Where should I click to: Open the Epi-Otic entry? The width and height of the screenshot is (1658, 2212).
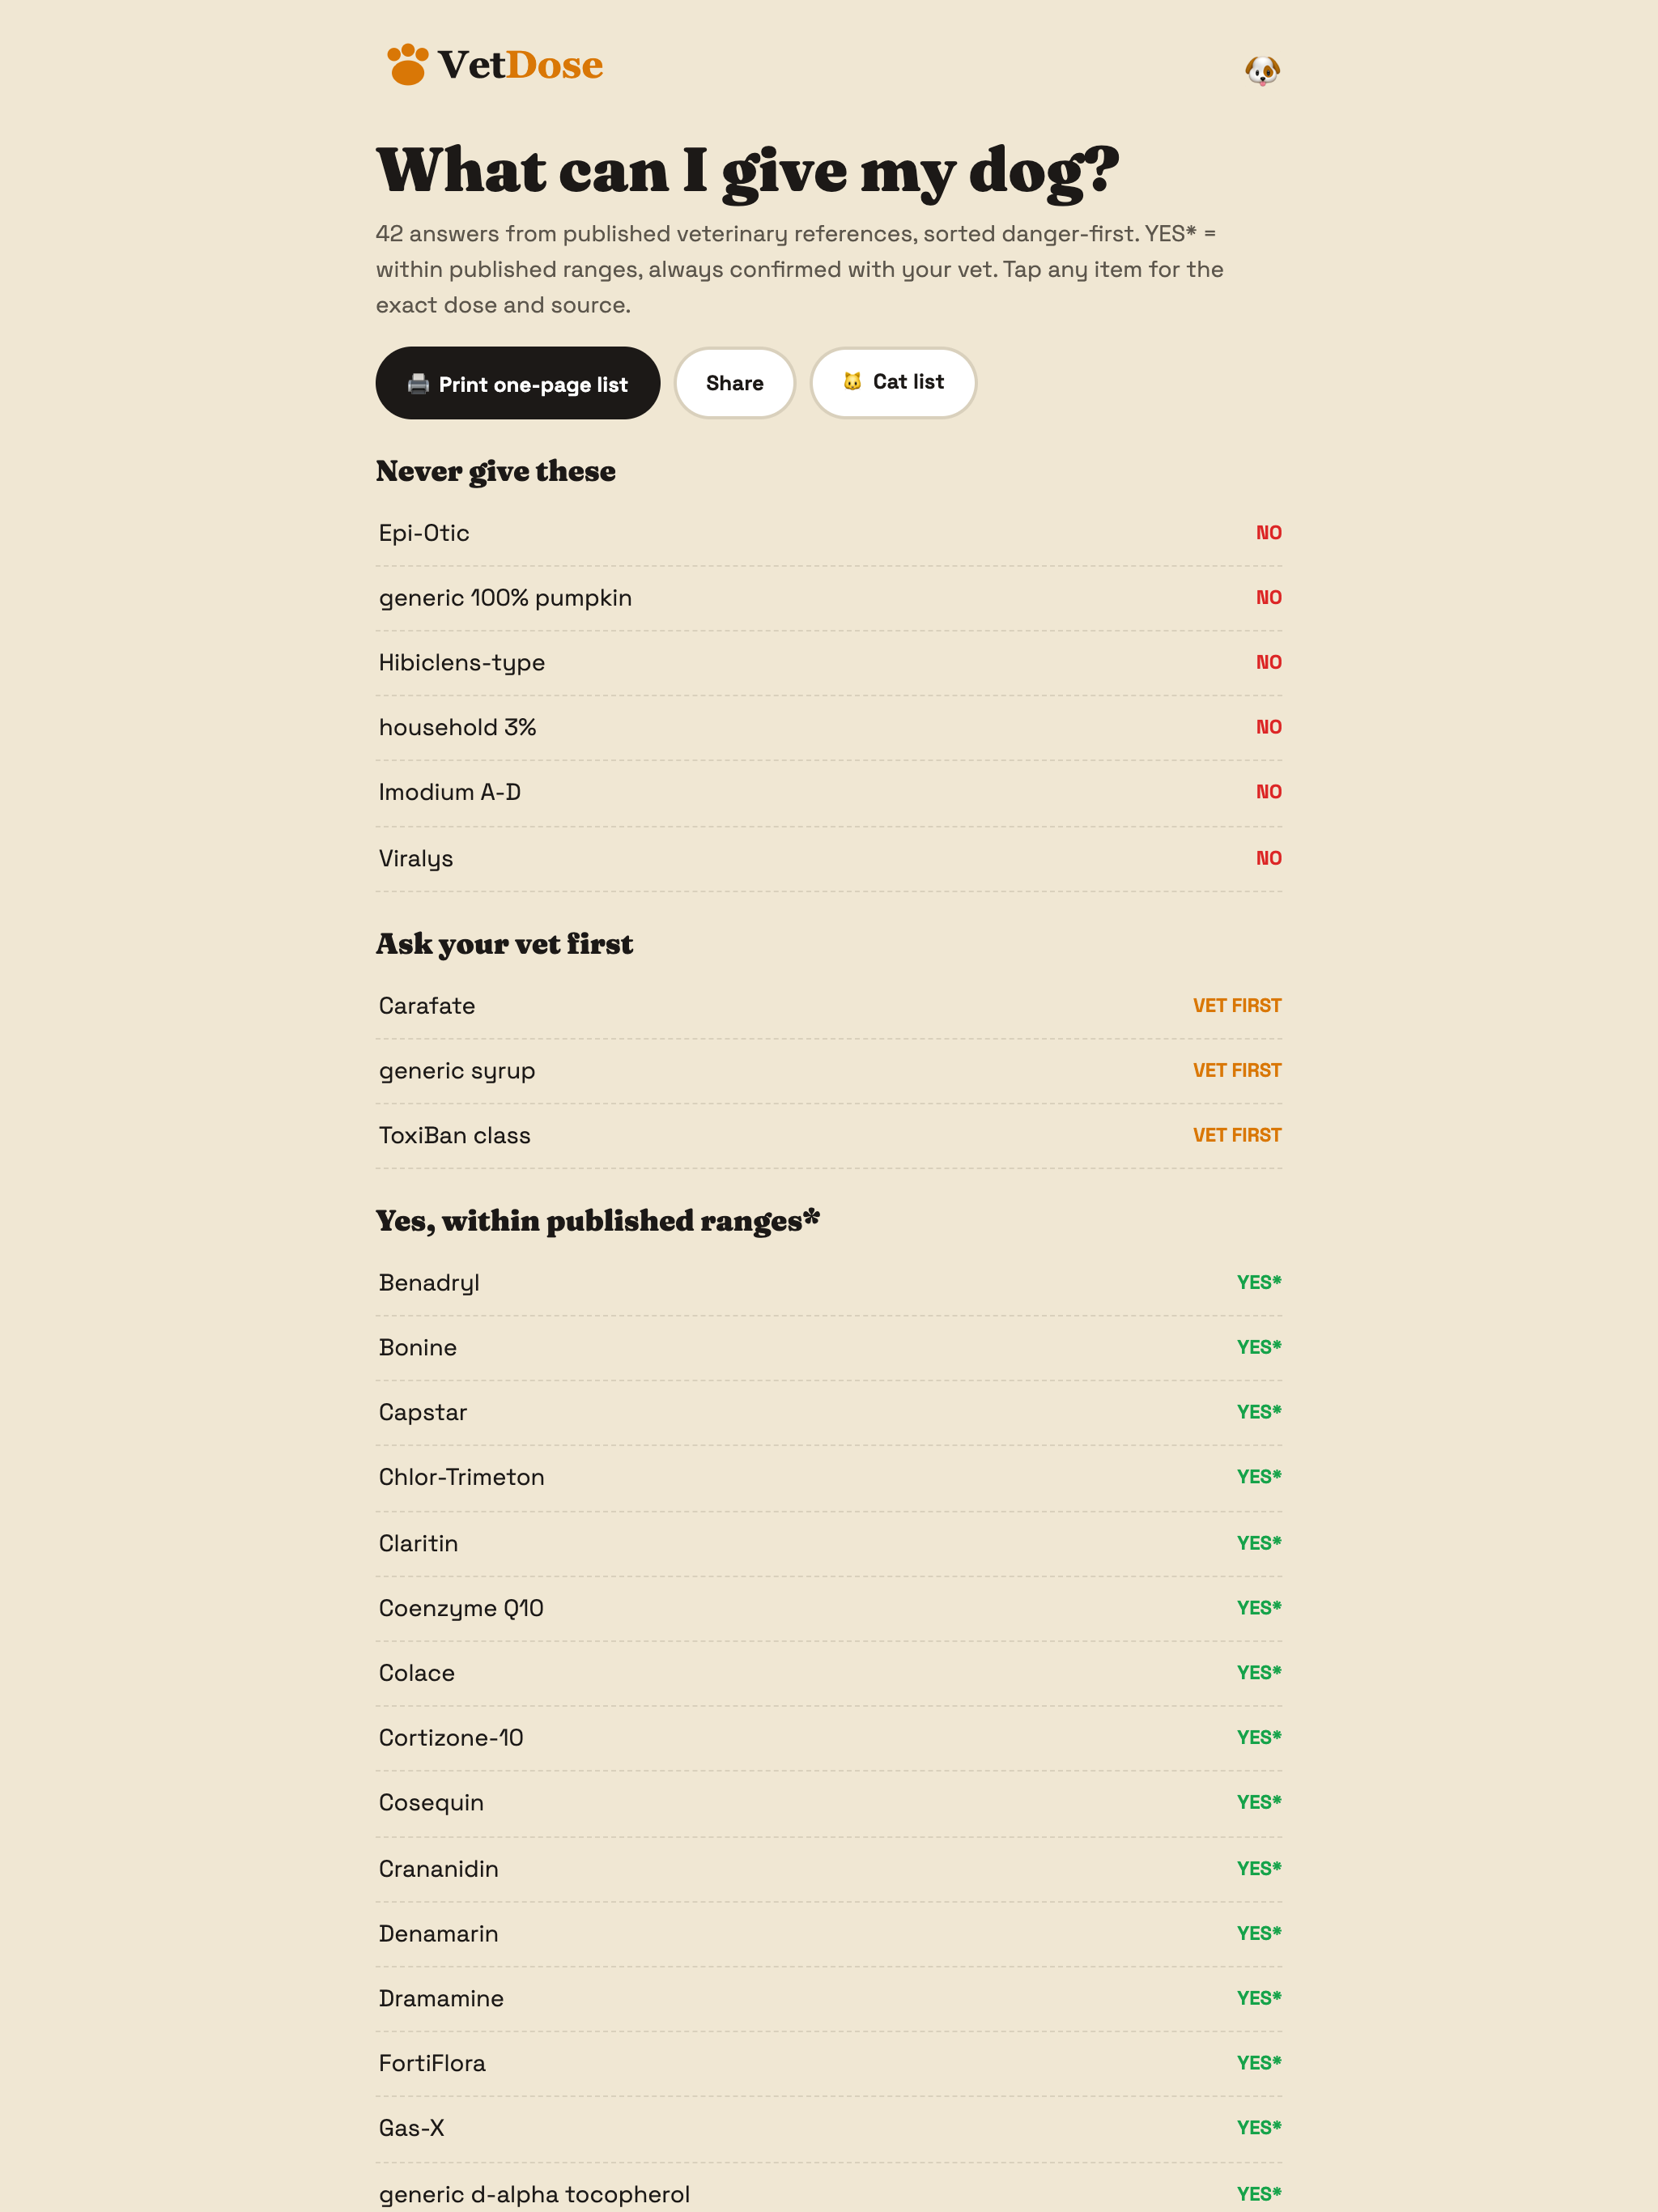[829, 533]
